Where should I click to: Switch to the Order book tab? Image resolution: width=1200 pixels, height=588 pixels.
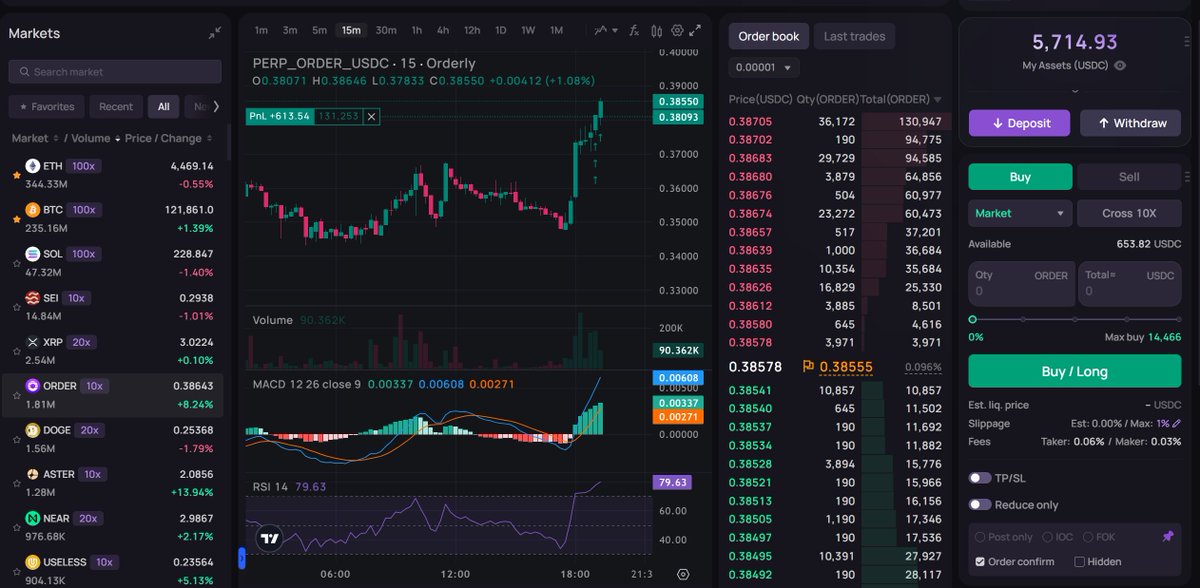769,36
